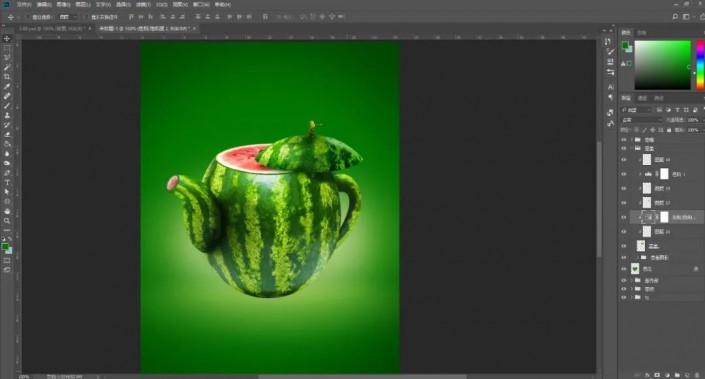The image size is (705, 379).
Task: Hide the second, expanded layer group
Action: pyautogui.click(x=624, y=148)
